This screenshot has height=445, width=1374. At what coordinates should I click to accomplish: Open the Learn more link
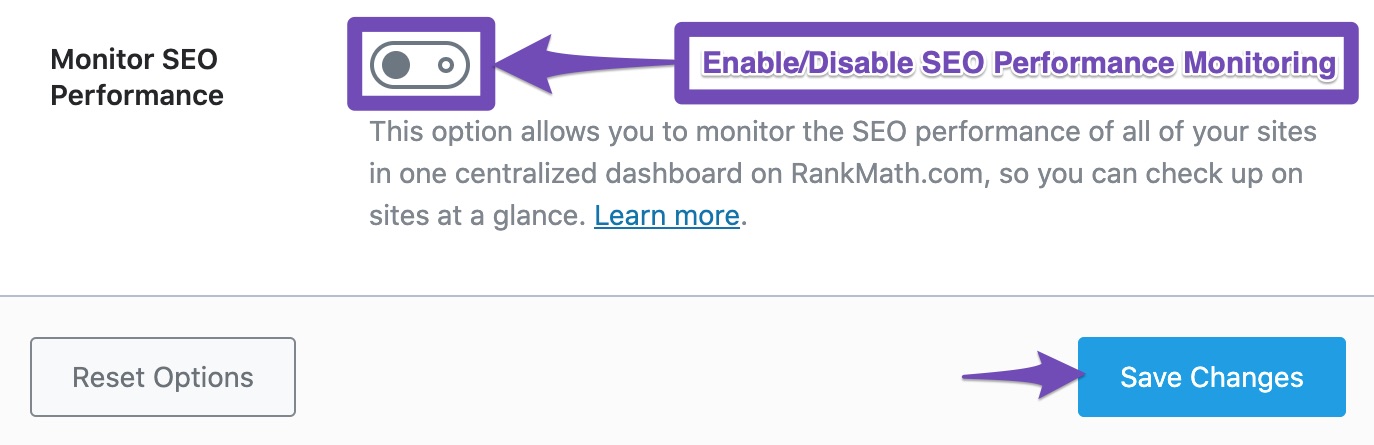coord(666,215)
